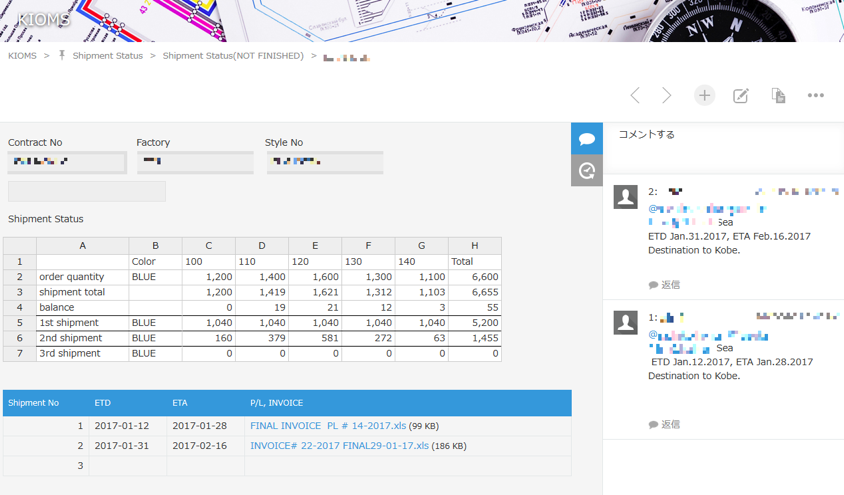Open avatar of comment 2 author
The image size is (844, 495).
(625, 197)
